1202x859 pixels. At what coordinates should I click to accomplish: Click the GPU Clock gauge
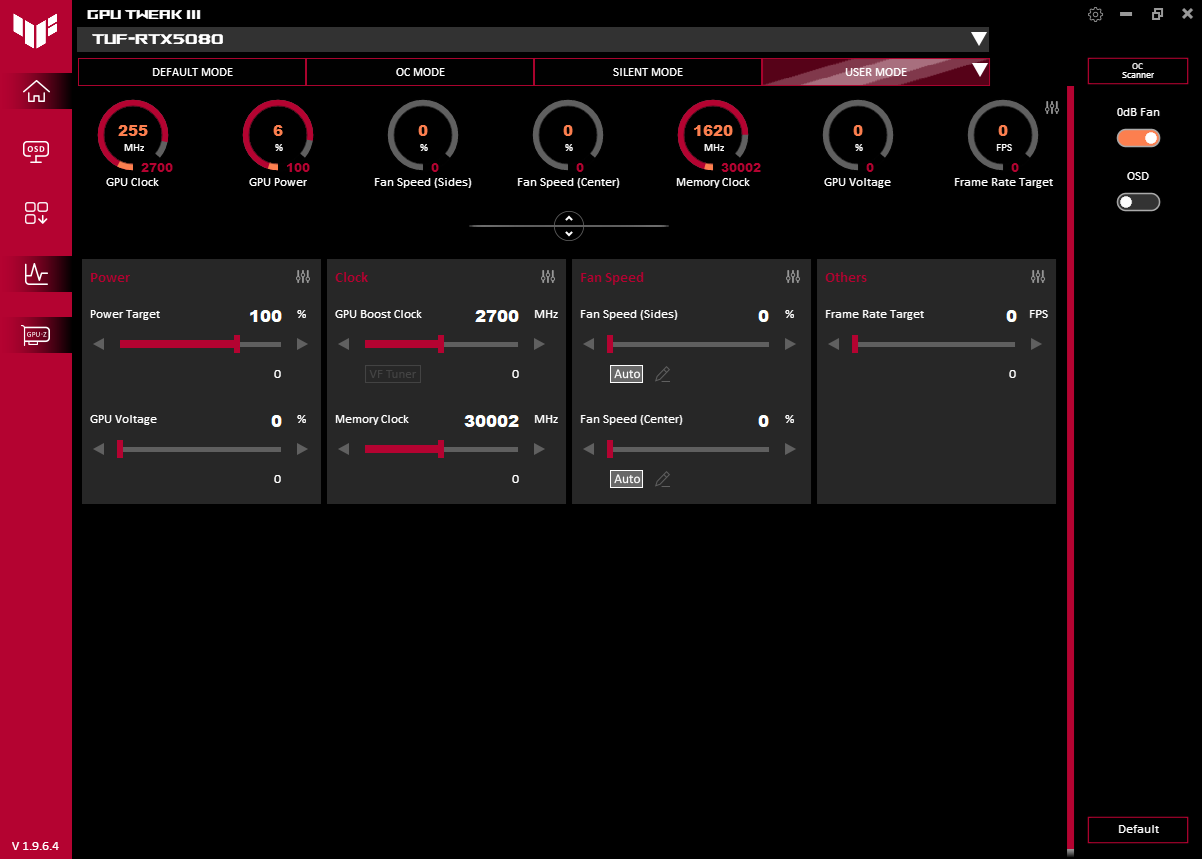133,135
